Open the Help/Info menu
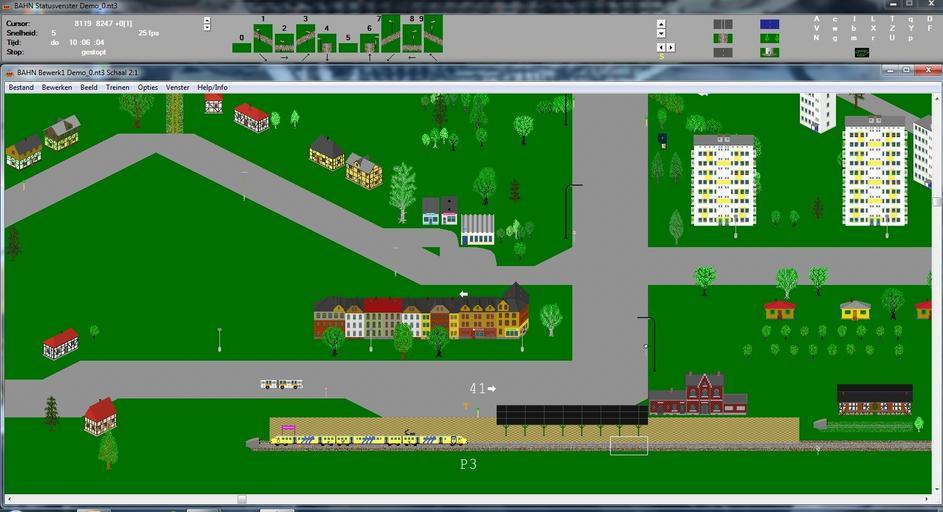 [212, 88]
